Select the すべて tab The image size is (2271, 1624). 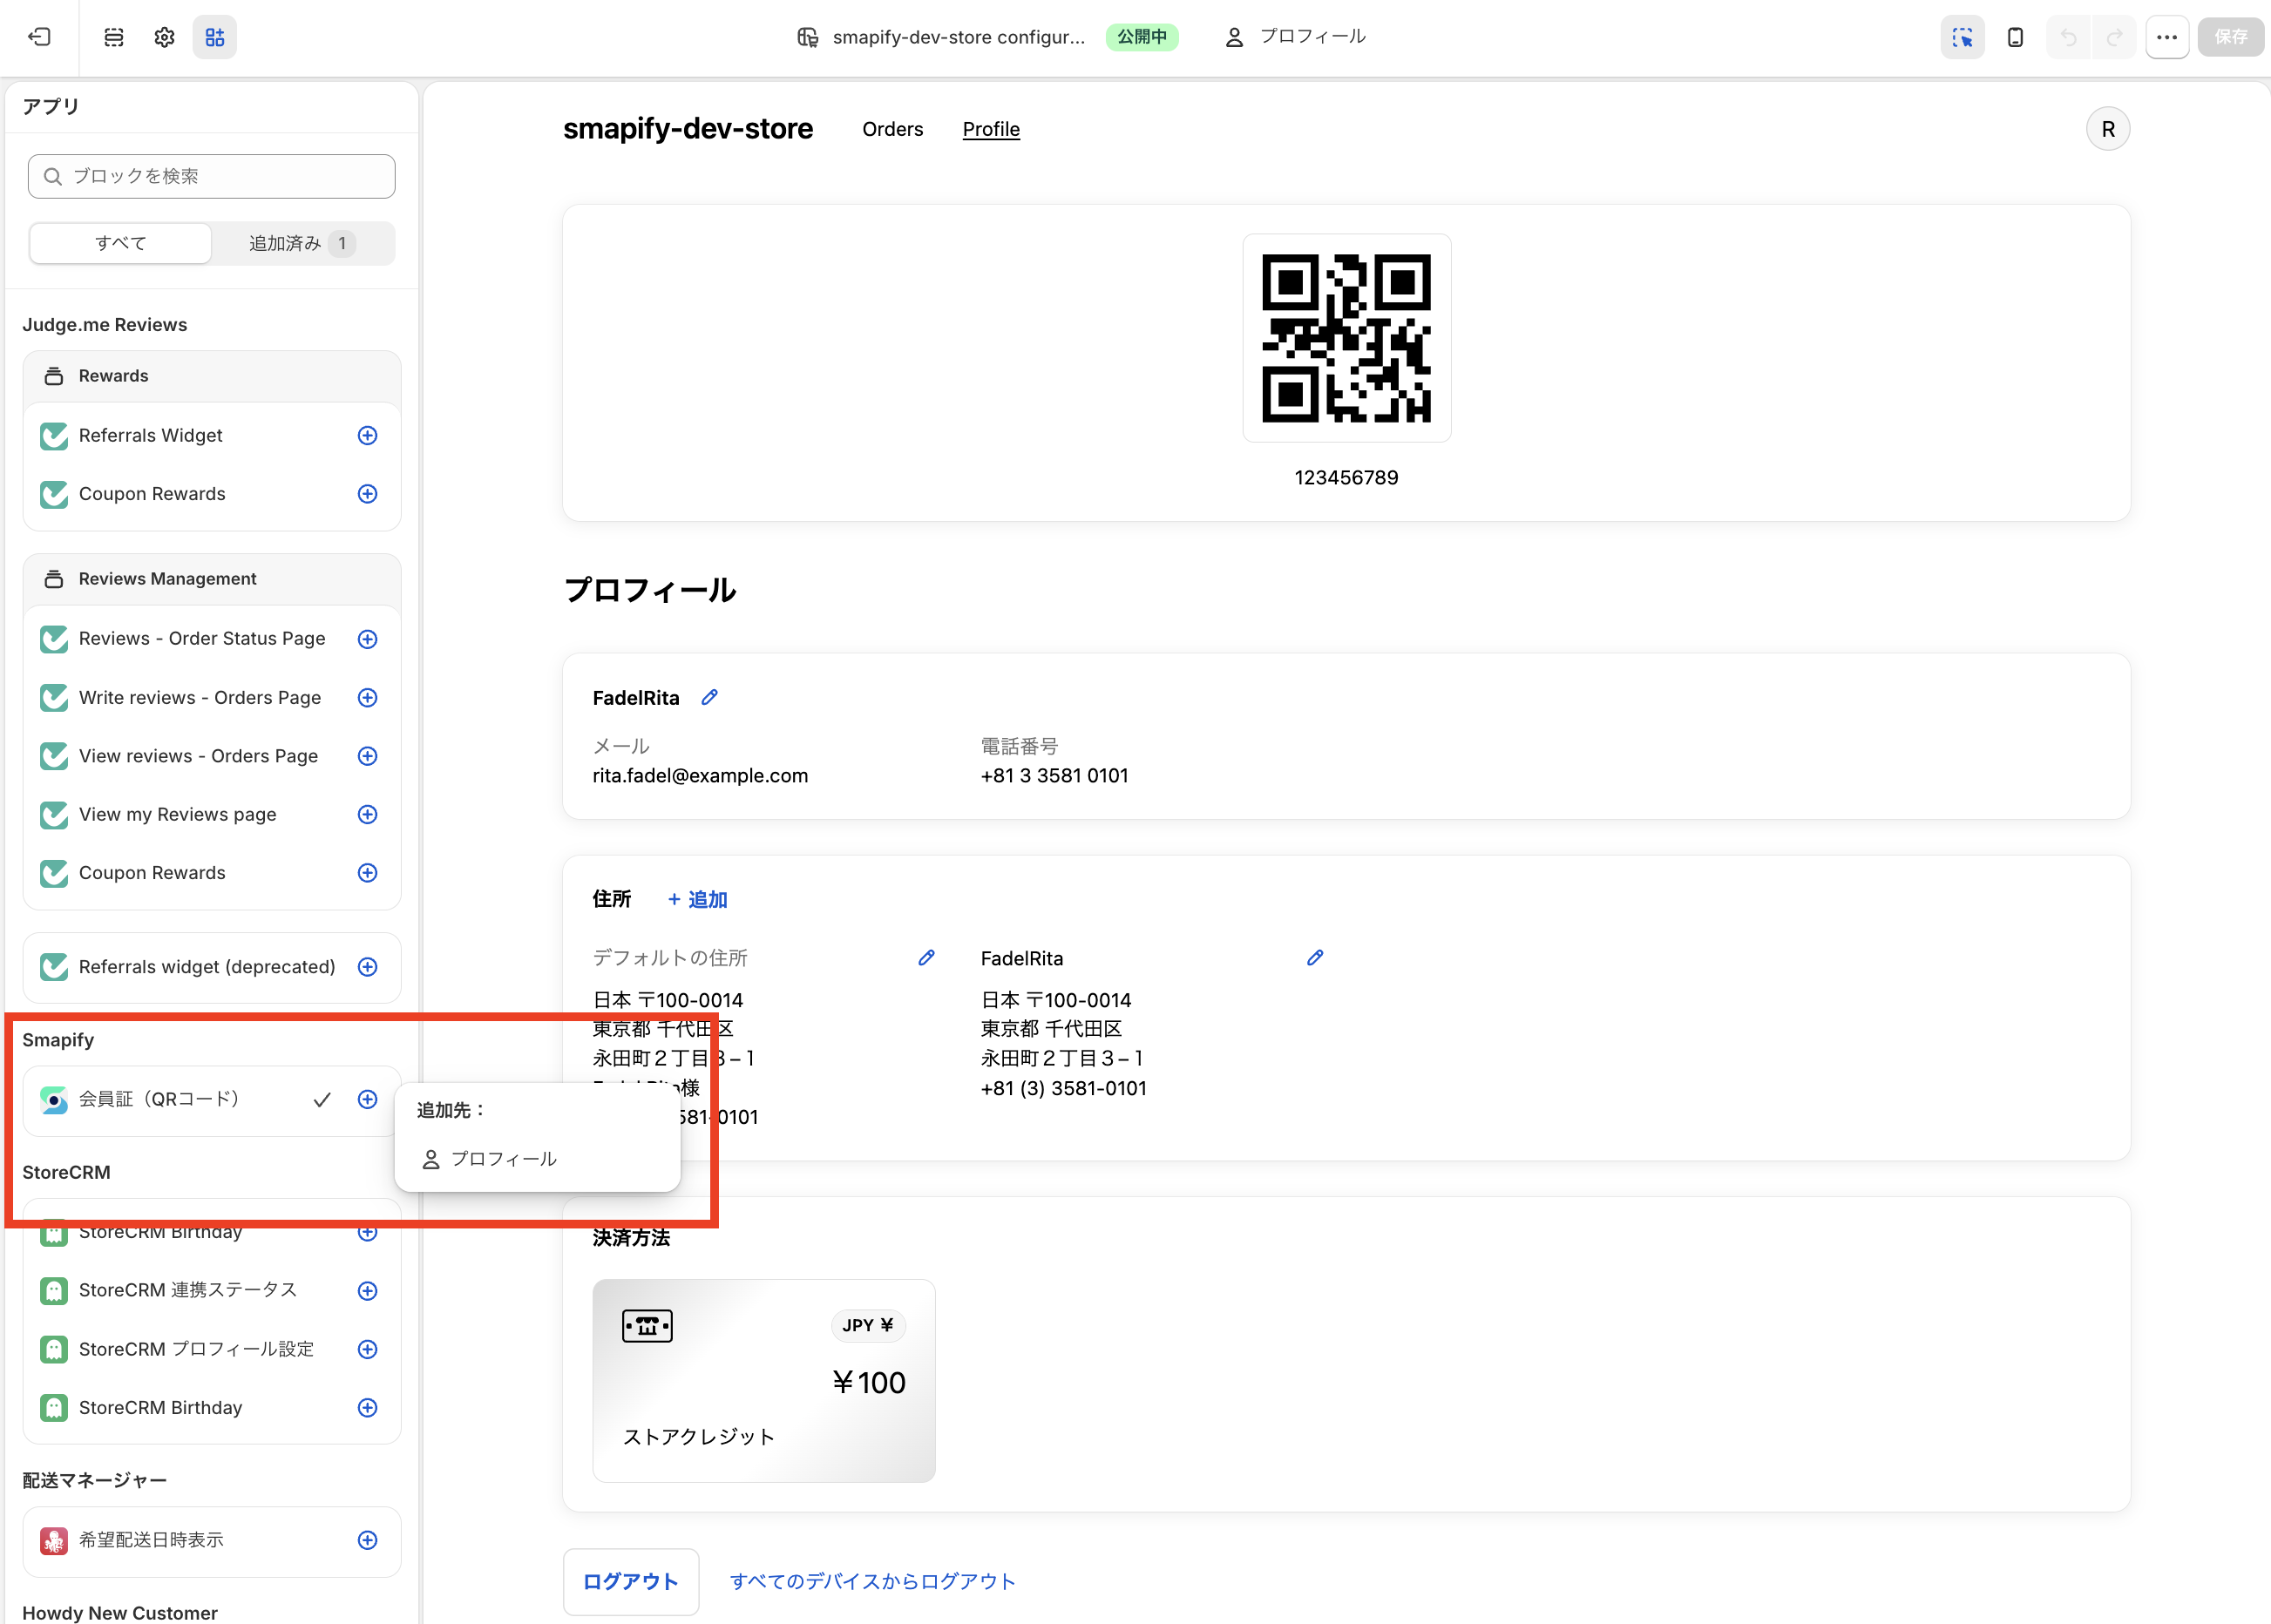point(121,243)
